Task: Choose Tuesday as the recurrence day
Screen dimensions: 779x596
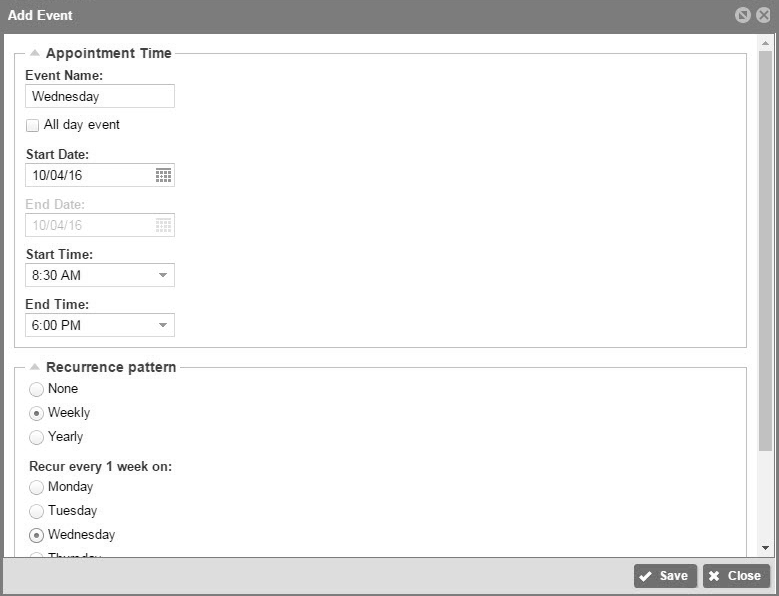Action: pyautogui.click(x=36, y=511)
